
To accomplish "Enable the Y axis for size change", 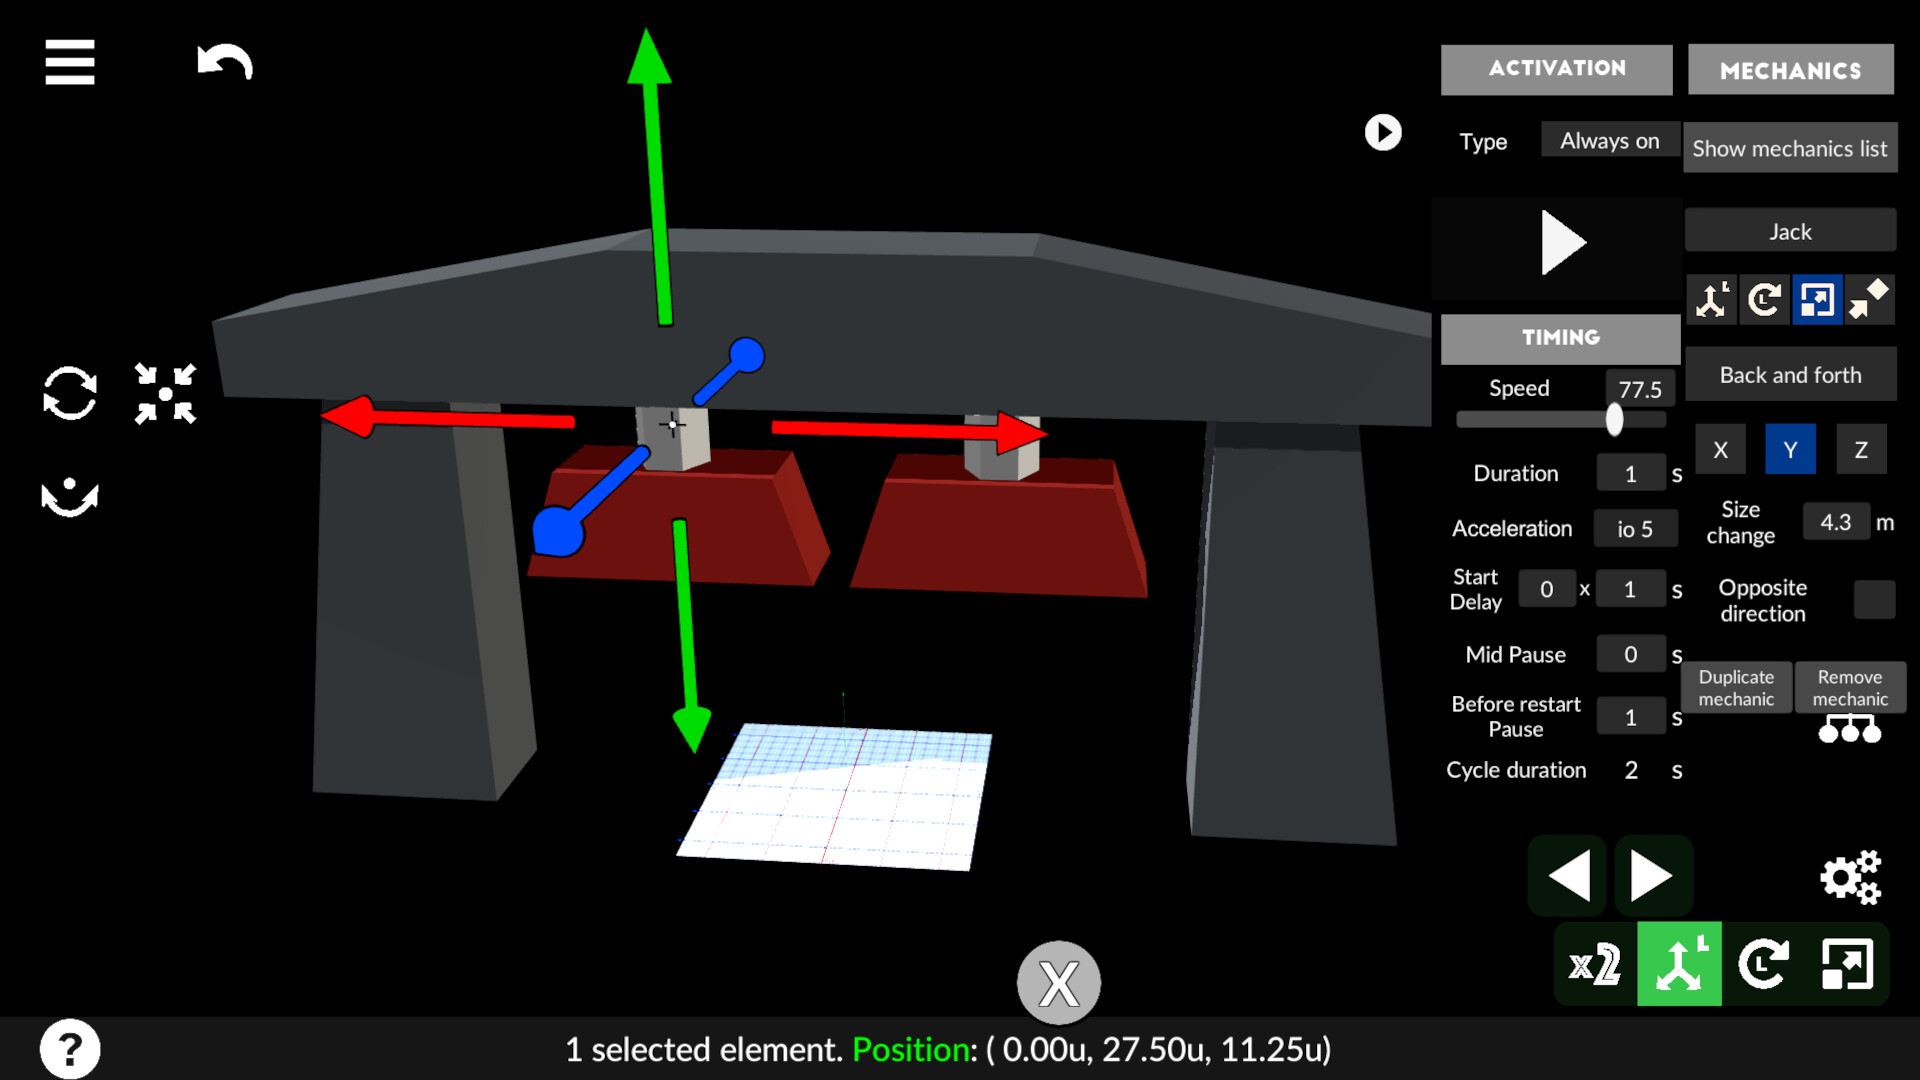I will coord(1790,449).
